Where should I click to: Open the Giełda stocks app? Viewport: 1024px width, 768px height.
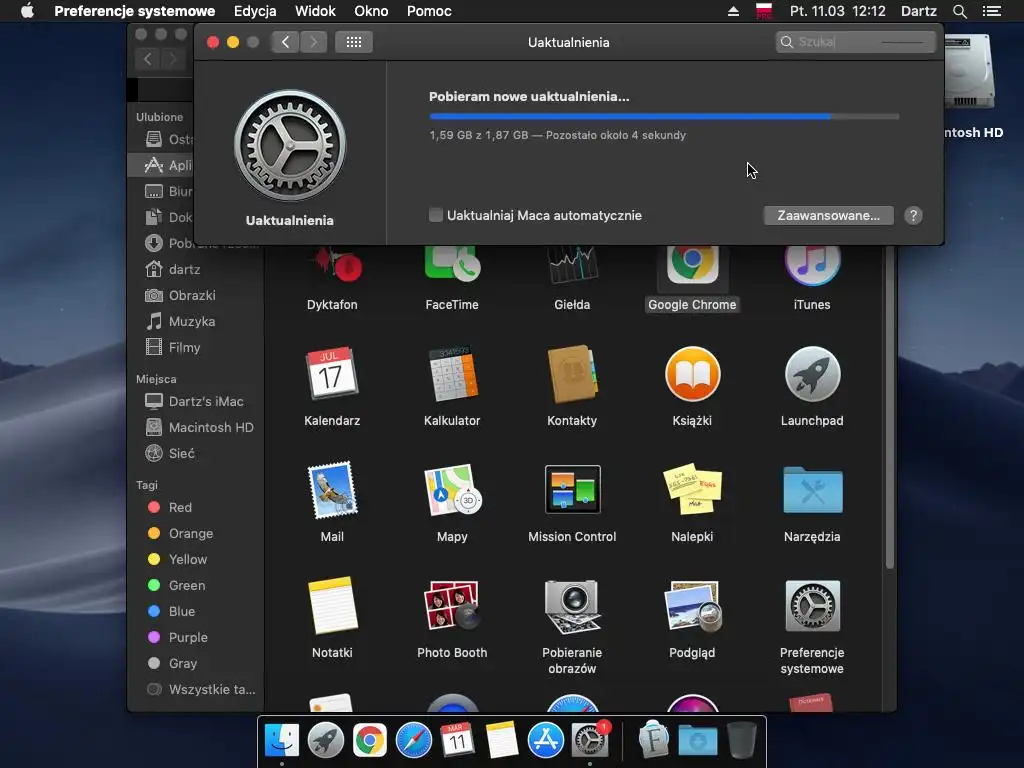point(572,265)
